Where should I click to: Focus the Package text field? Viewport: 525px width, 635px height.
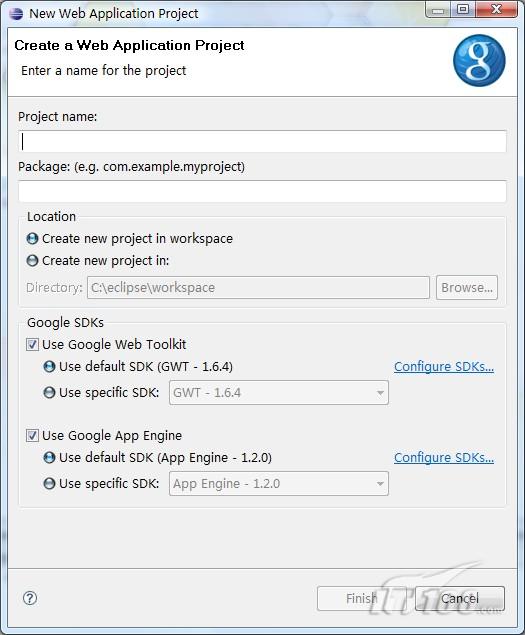point(262,191)
